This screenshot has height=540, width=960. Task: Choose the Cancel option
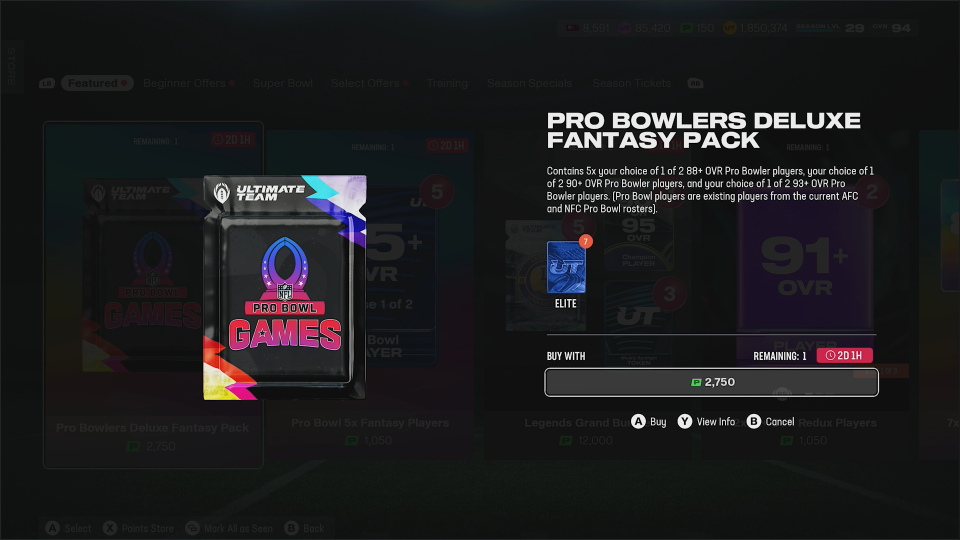tap(779, 422)
